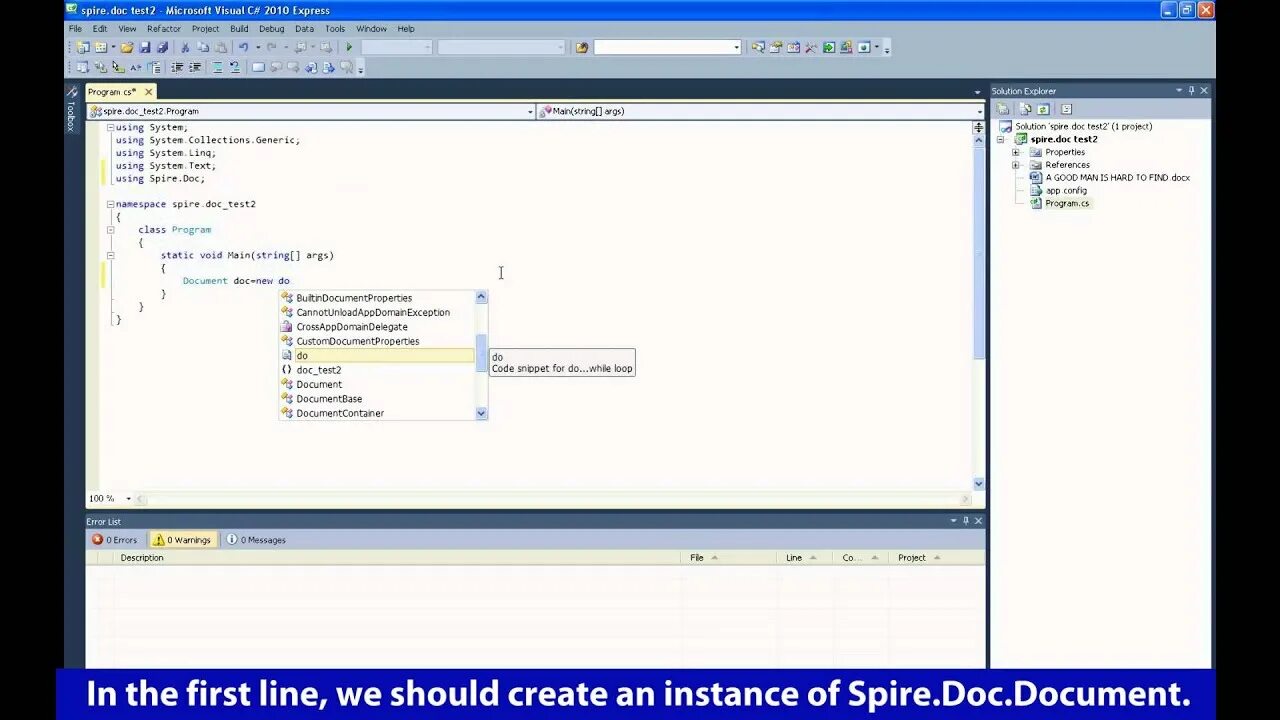The image size is (1280, 720).
Task: Click the Open File toolbar icon
Action: point(127,47)
